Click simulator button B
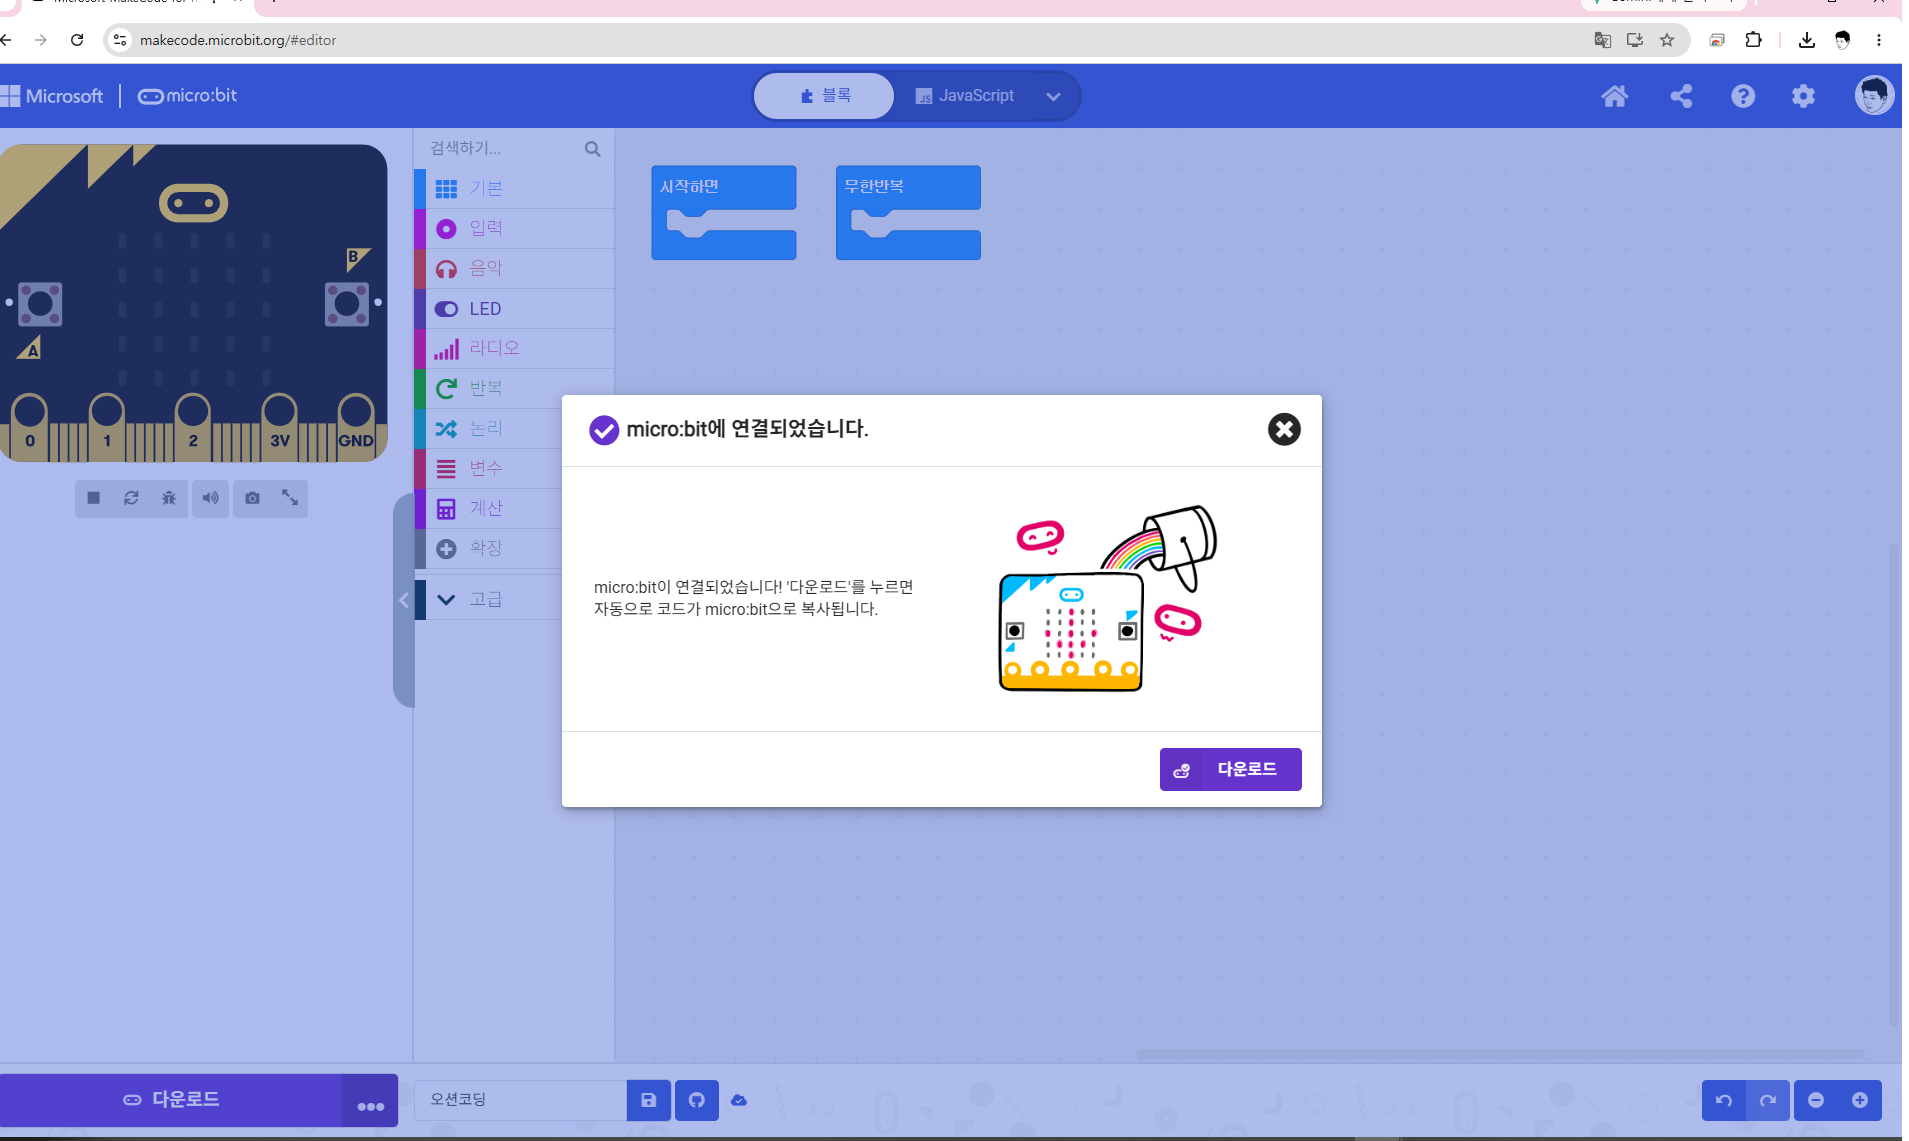Image resolution: width=1909 pixels, height=1141 pixels. (347, 304)
